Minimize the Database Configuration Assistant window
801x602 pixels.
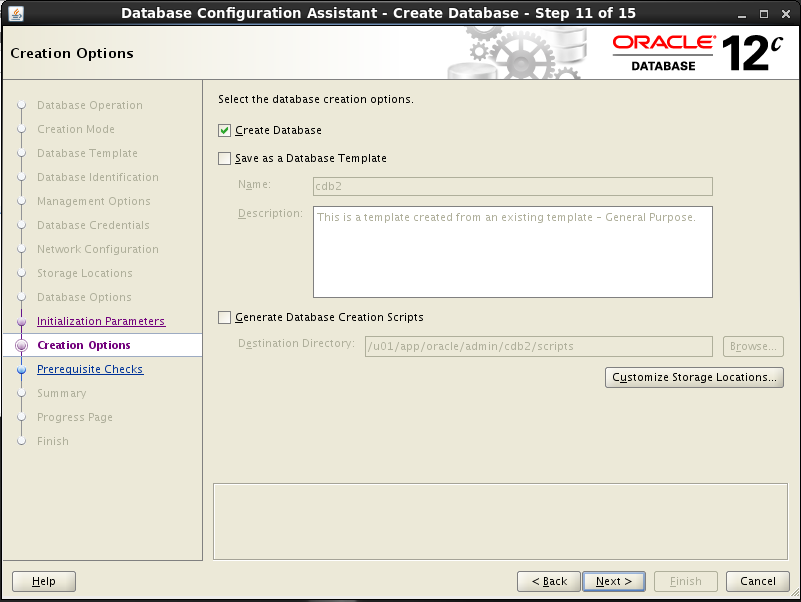(x=742, y=14)
